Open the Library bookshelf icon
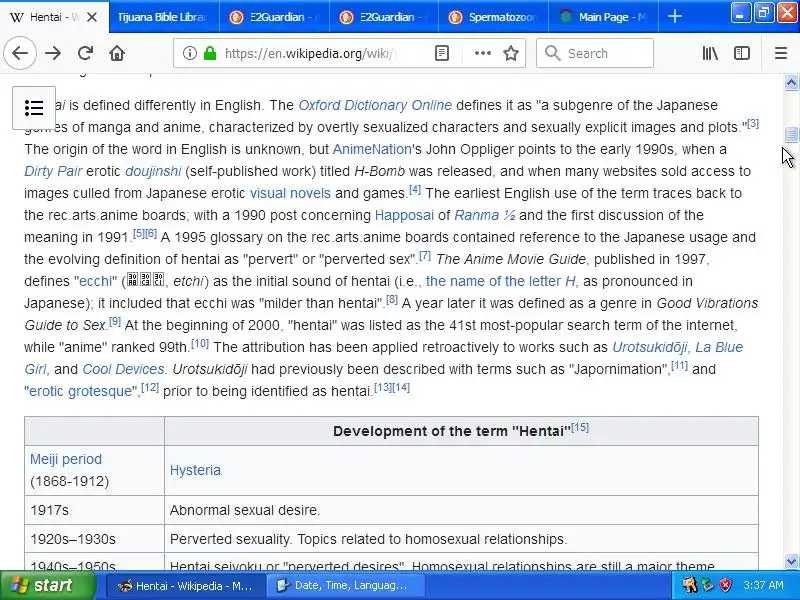The width and height of the screenshot is (800, 600). point(710,53)
